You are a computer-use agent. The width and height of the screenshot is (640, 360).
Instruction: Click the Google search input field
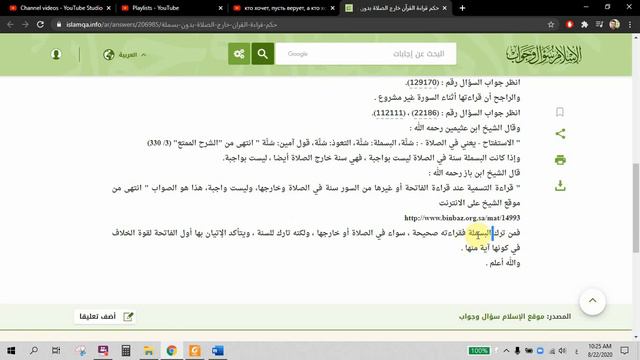pyautogui.click(x=365, y=54)
